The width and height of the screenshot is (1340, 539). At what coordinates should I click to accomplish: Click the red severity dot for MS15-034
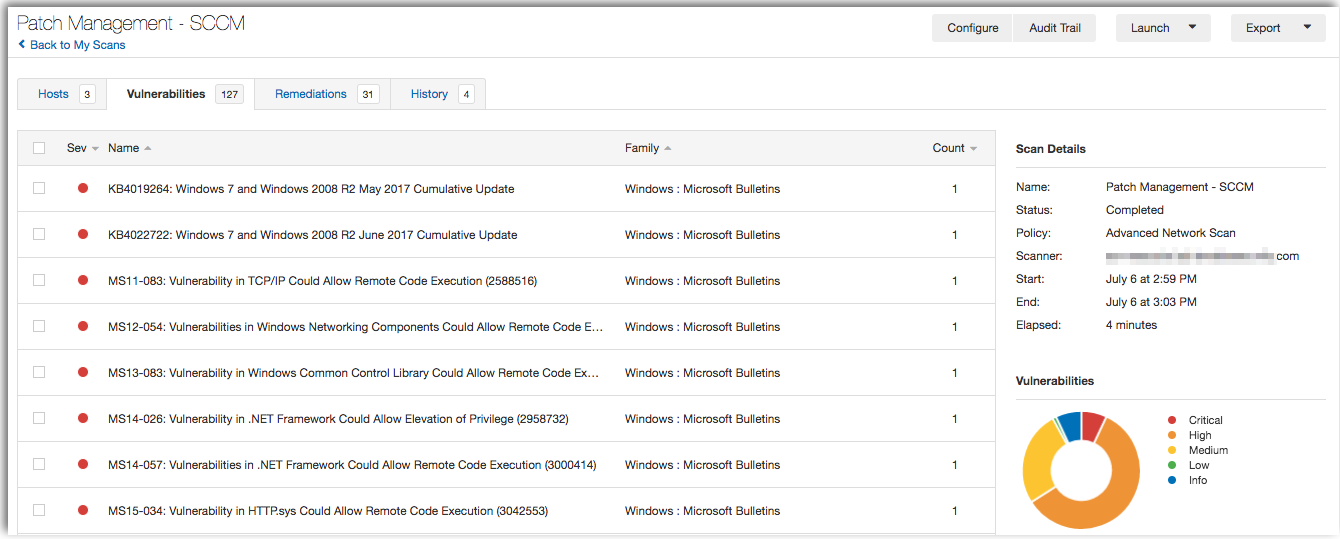(83, 510)
